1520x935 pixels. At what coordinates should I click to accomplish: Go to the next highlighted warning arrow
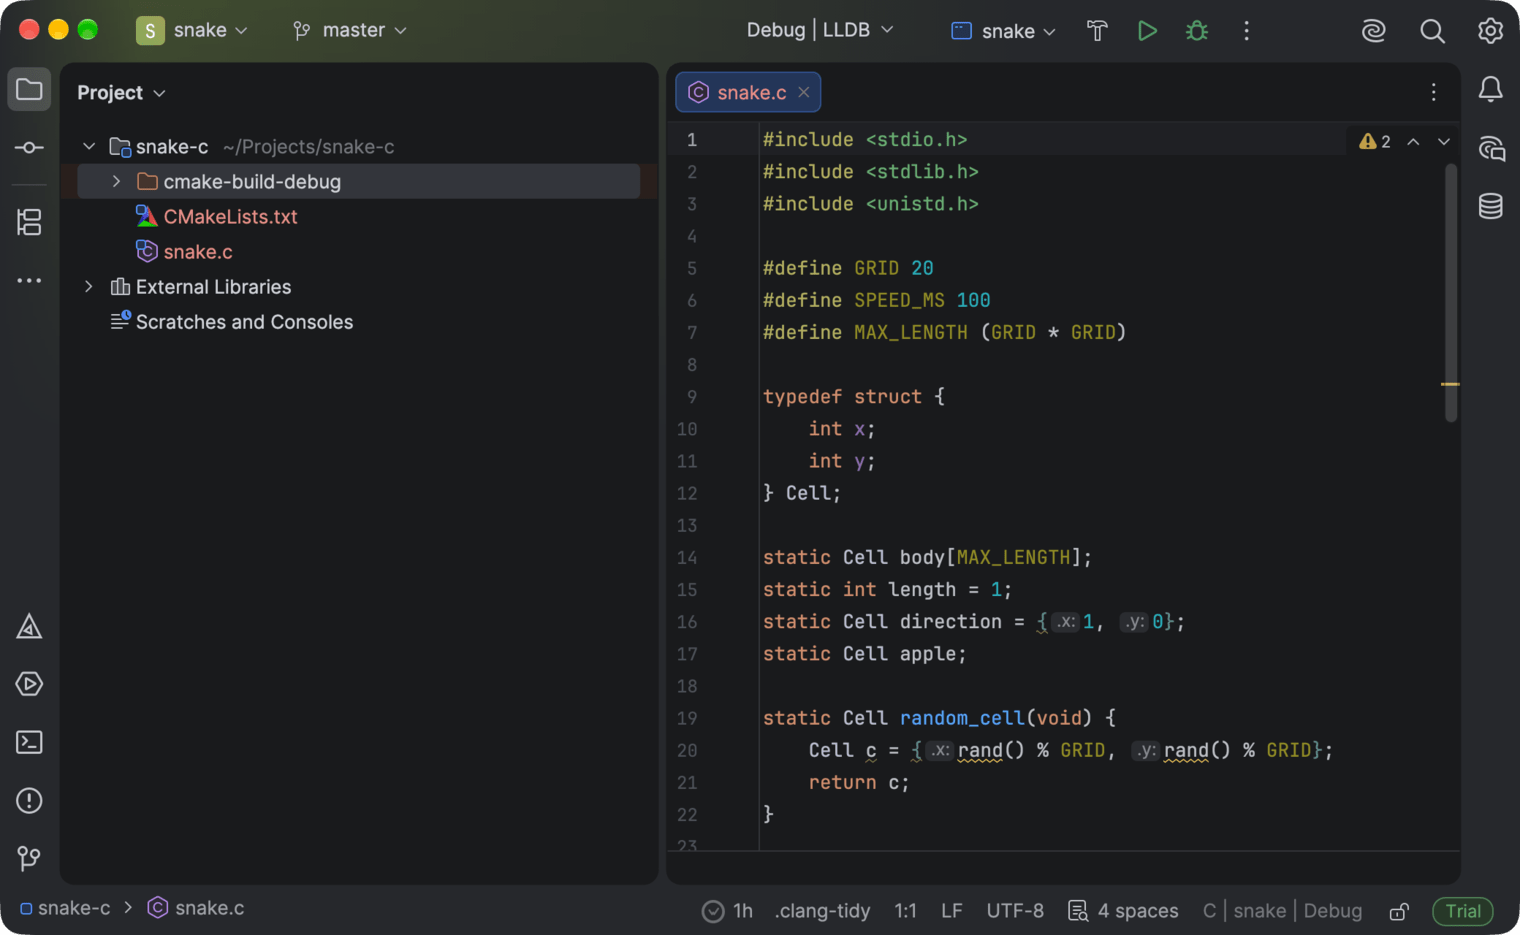coord(1444,142)
